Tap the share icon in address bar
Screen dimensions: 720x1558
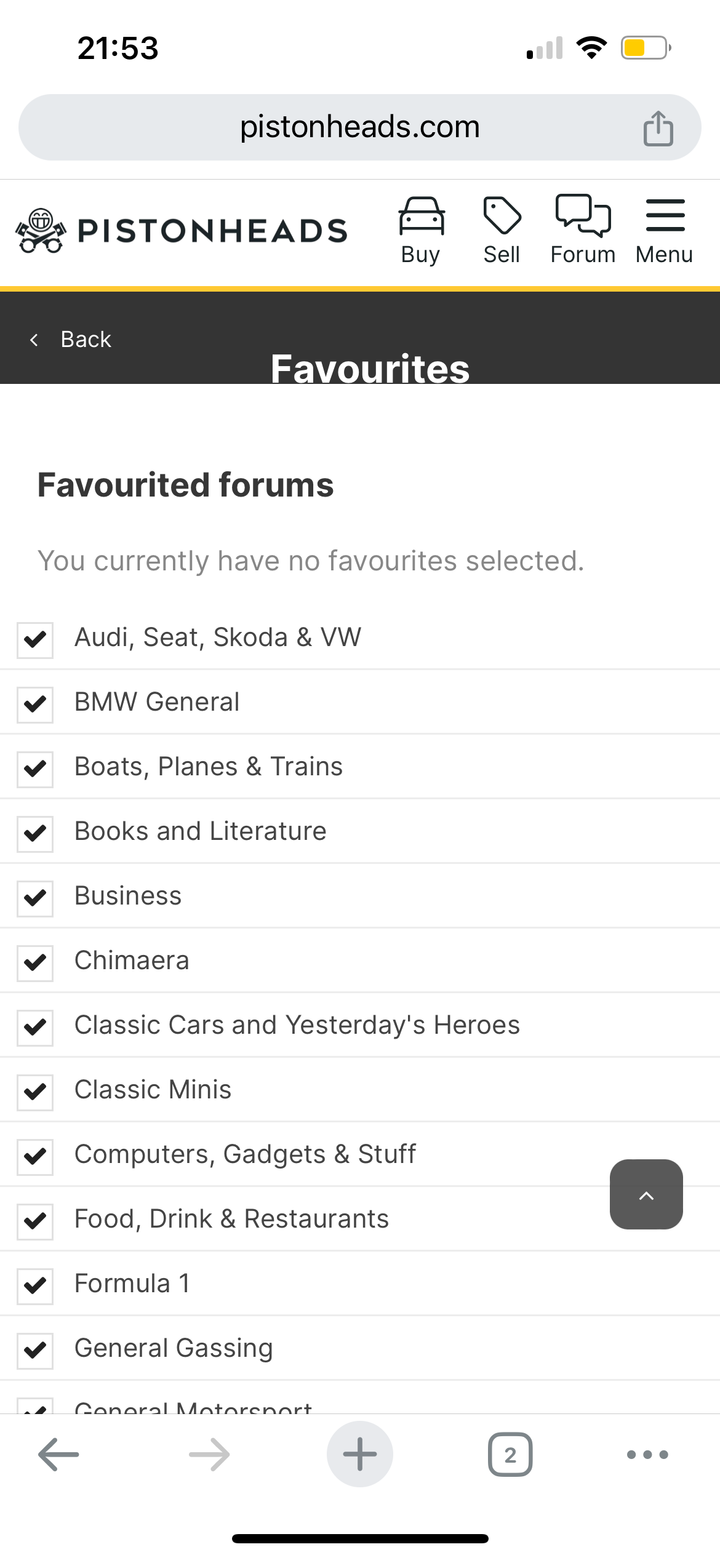tap(658, 128)
